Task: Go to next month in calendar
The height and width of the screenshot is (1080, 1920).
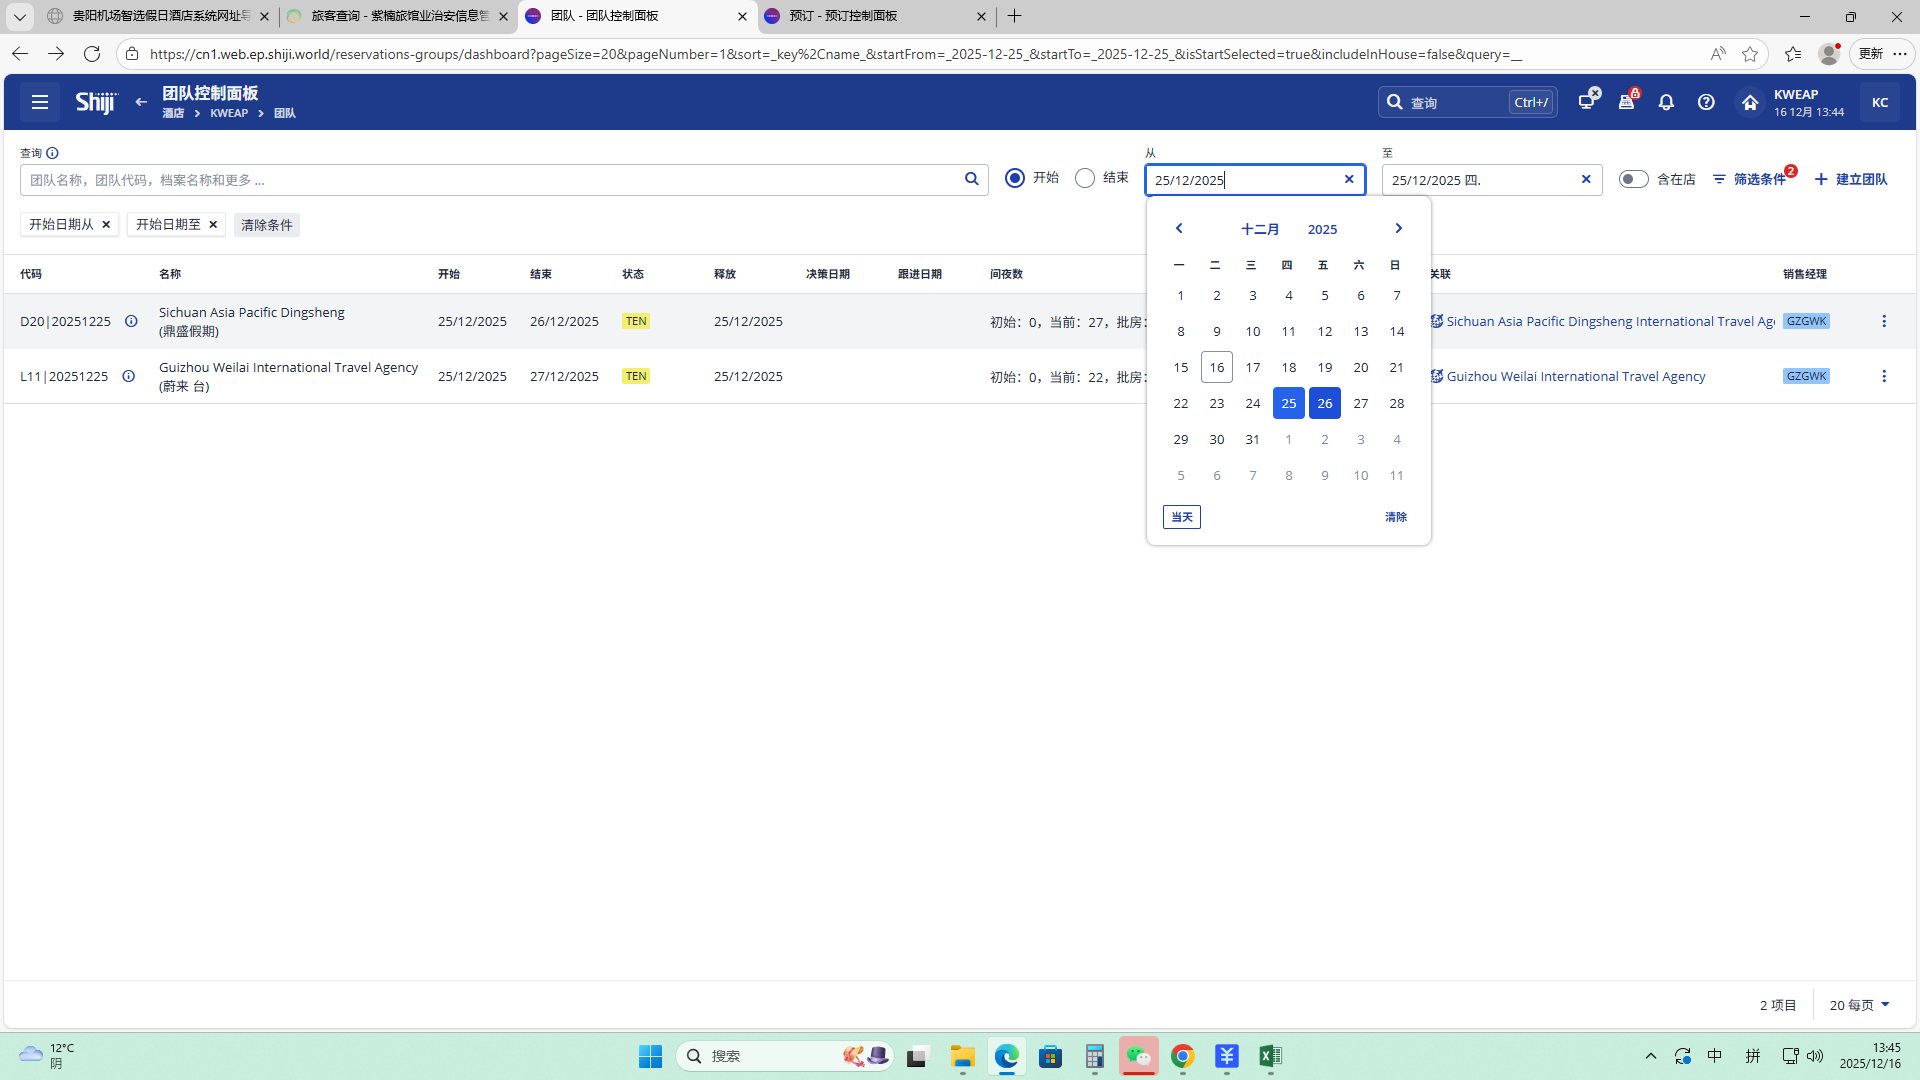Action: point(1398,229)
